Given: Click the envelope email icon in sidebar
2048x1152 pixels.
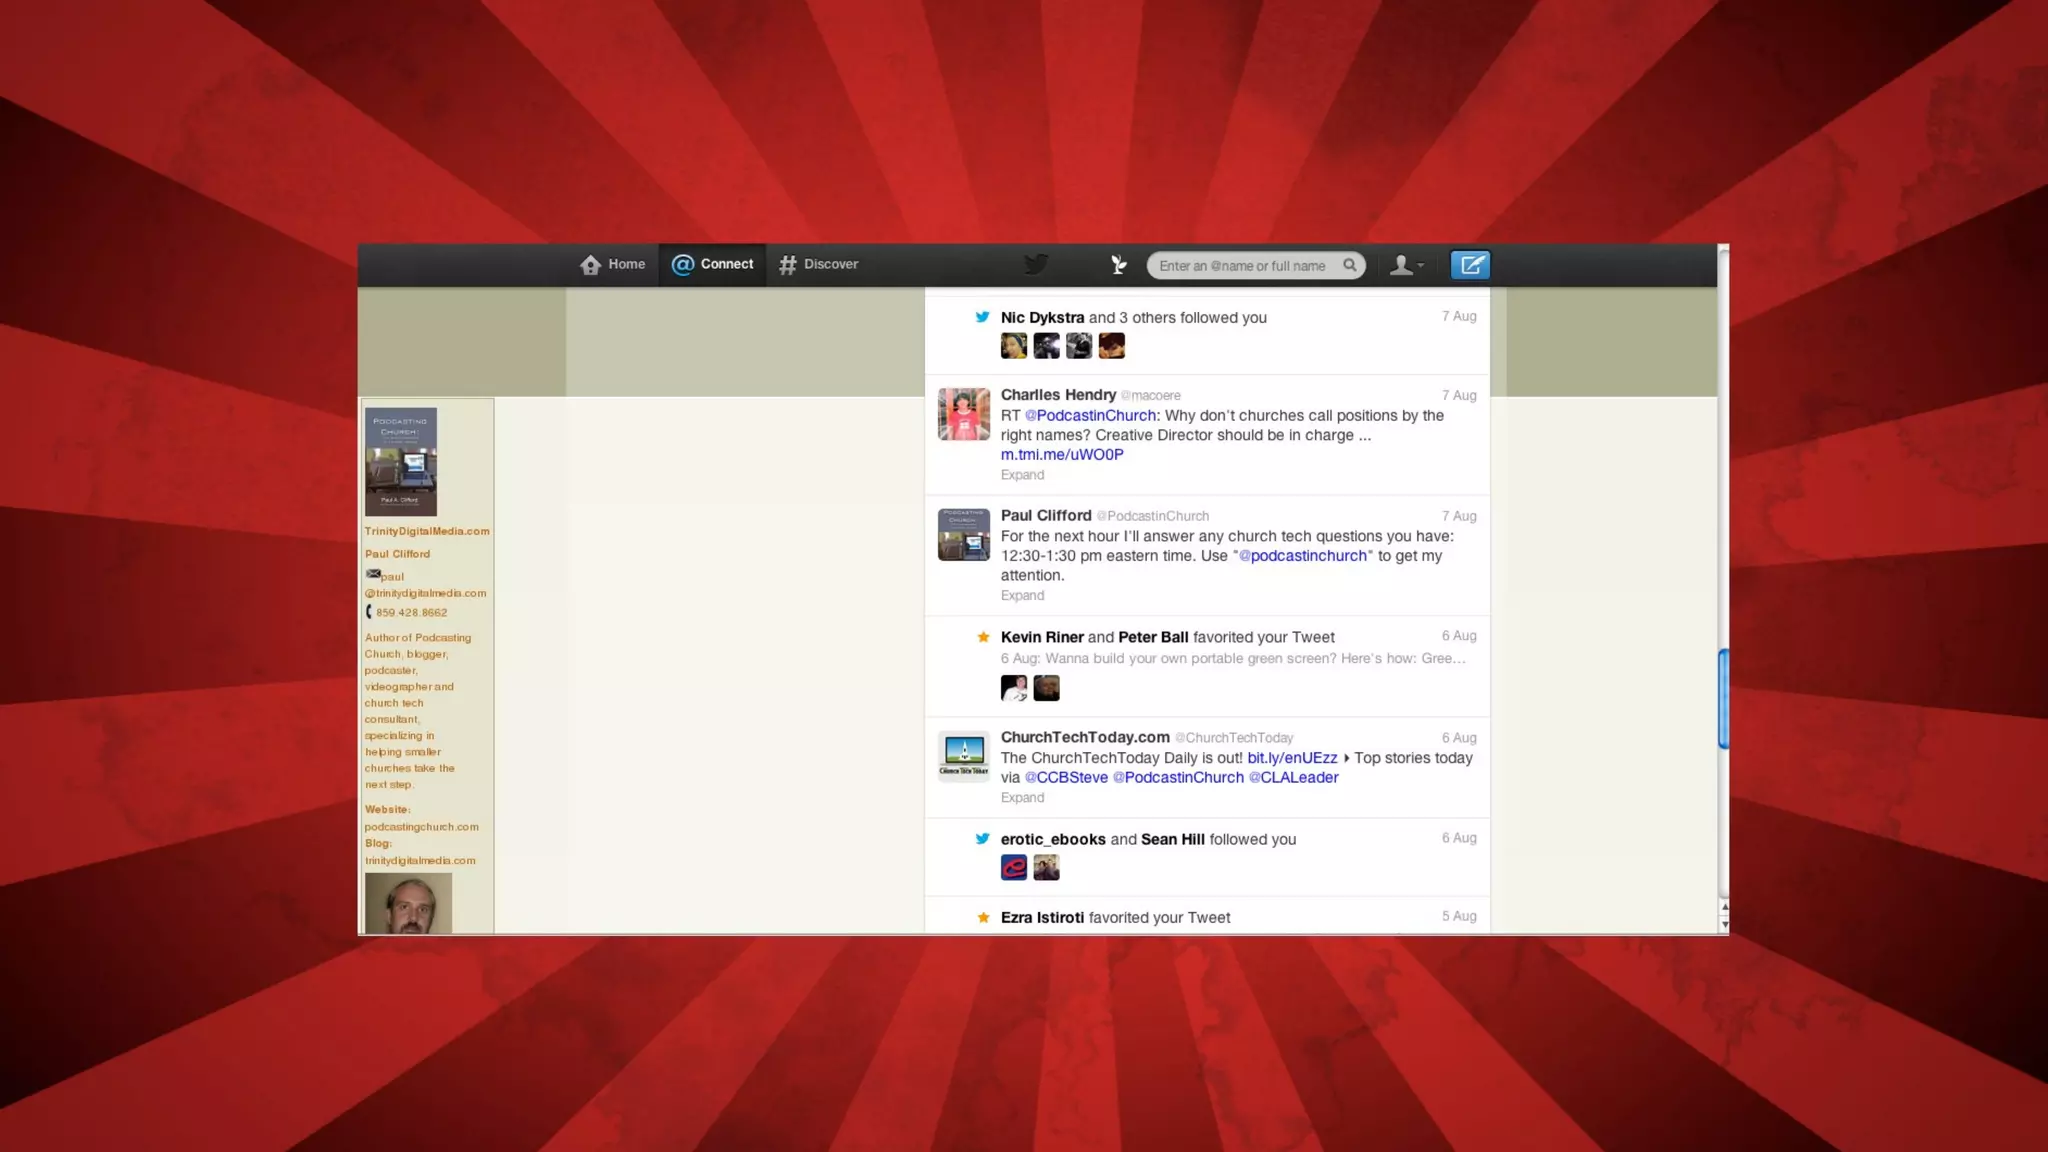Looking at the screenshot, I should 373,574.
